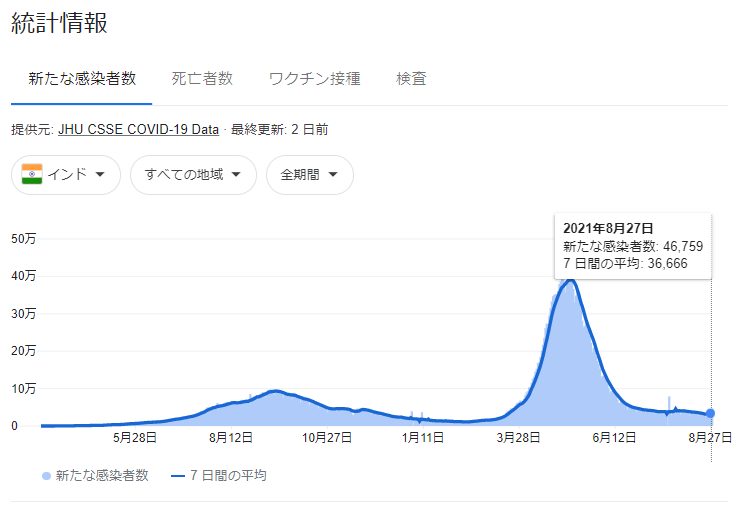Select the ワクチン接種 tab
The height and width of the screenshot is (514, 740).
pyautogui.click(x=314, y=78)
